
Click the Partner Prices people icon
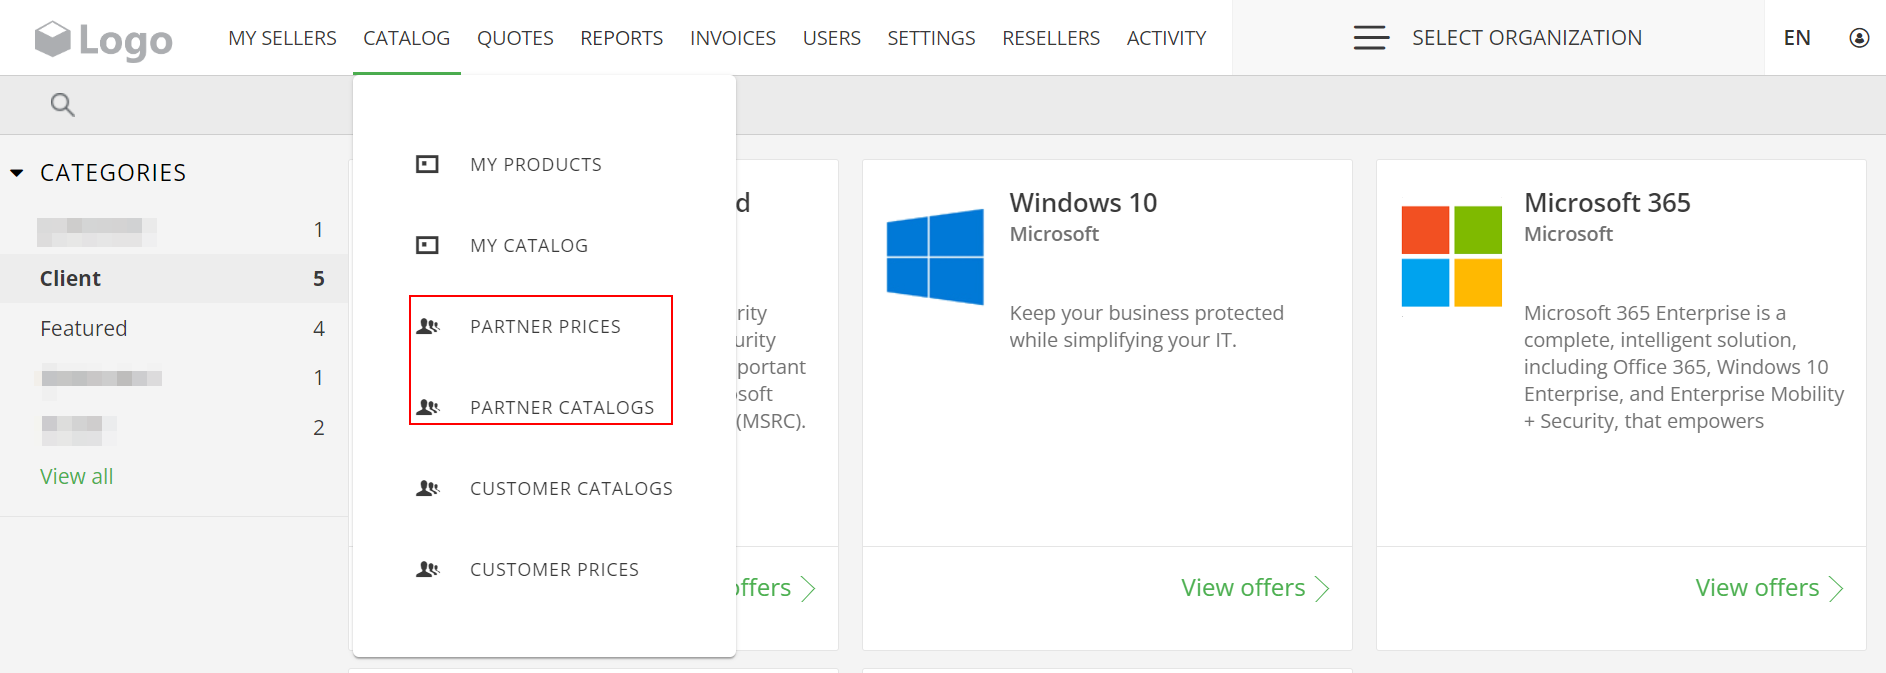428,326
